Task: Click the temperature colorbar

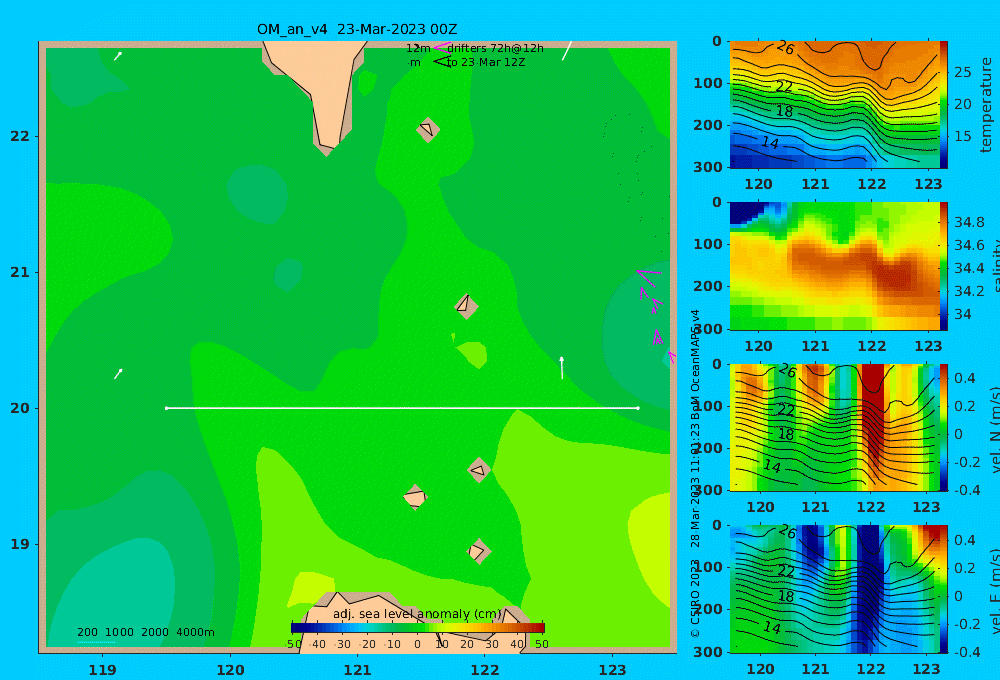Action: pos(944,105)
